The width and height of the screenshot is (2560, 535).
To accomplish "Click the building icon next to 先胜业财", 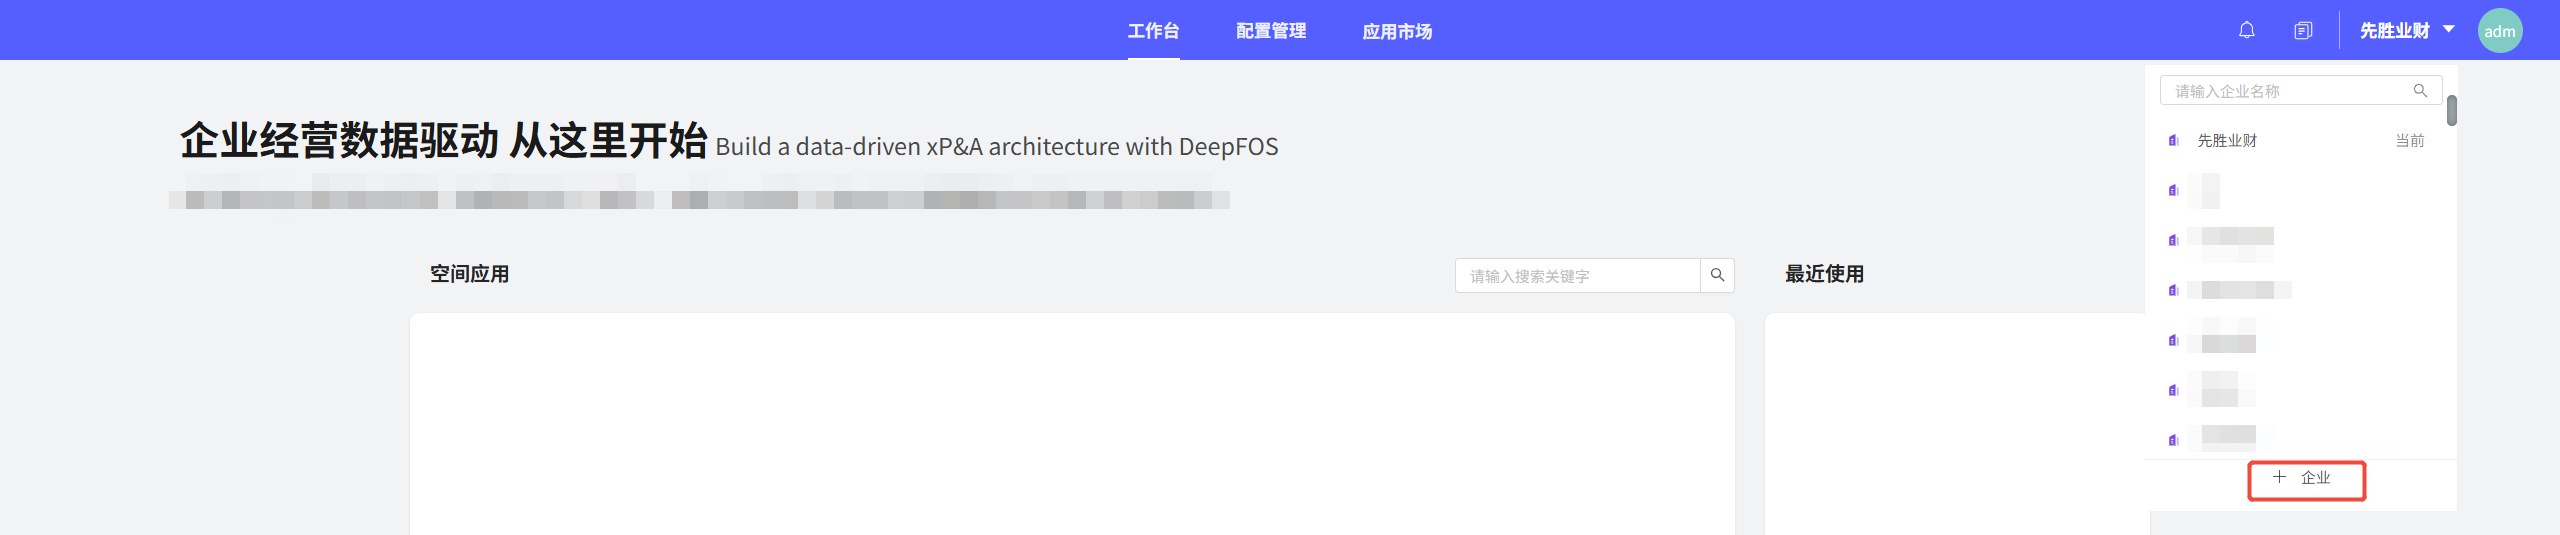I will pyautogui.click(x=2173, y=141).
